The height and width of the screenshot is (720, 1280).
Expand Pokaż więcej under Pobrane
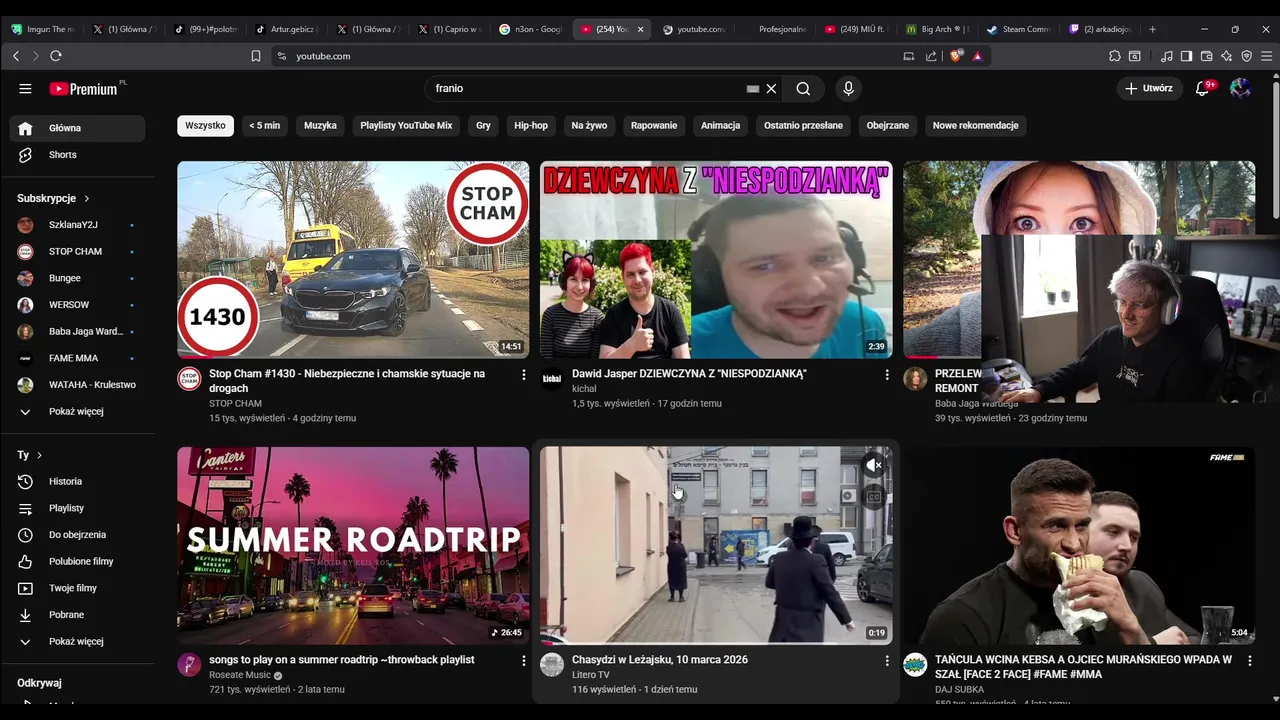[78, 641]
